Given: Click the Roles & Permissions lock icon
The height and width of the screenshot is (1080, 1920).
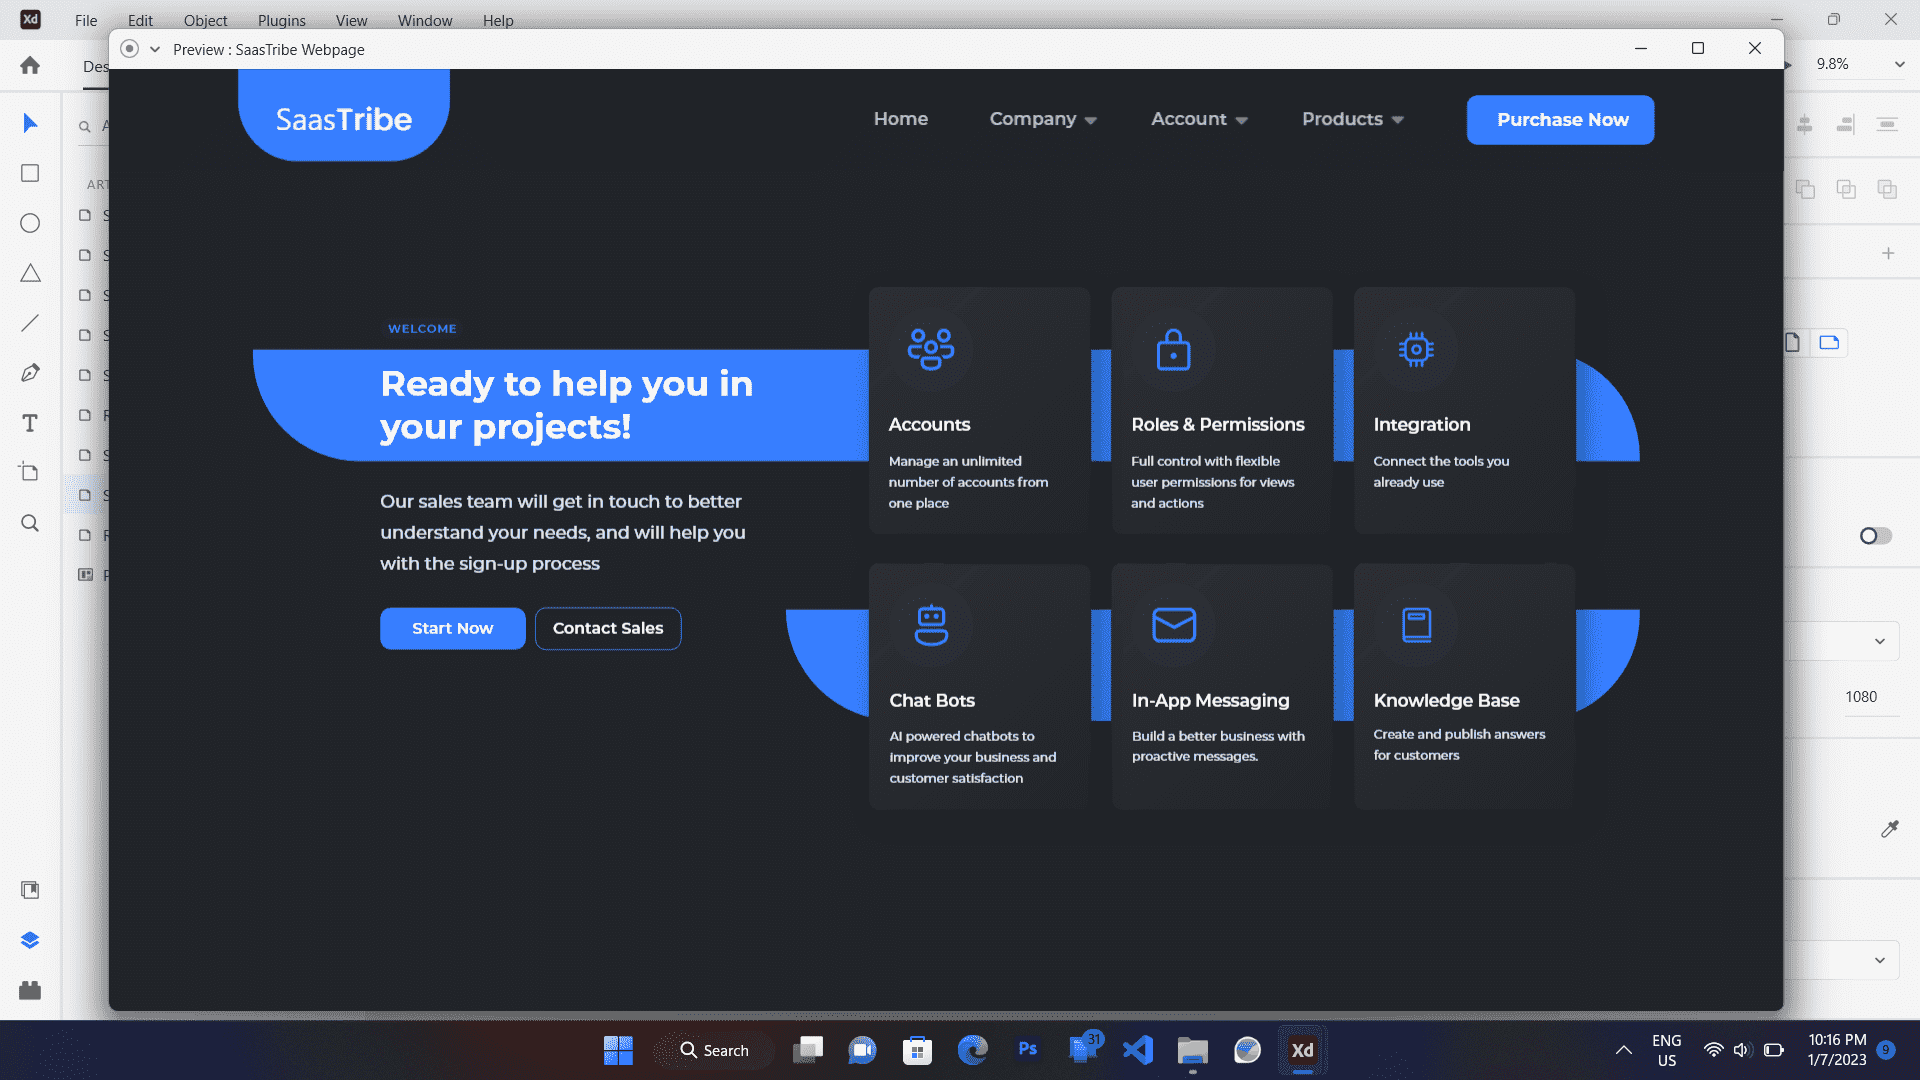Looking at the screenshot, I should pos(1173,349).
